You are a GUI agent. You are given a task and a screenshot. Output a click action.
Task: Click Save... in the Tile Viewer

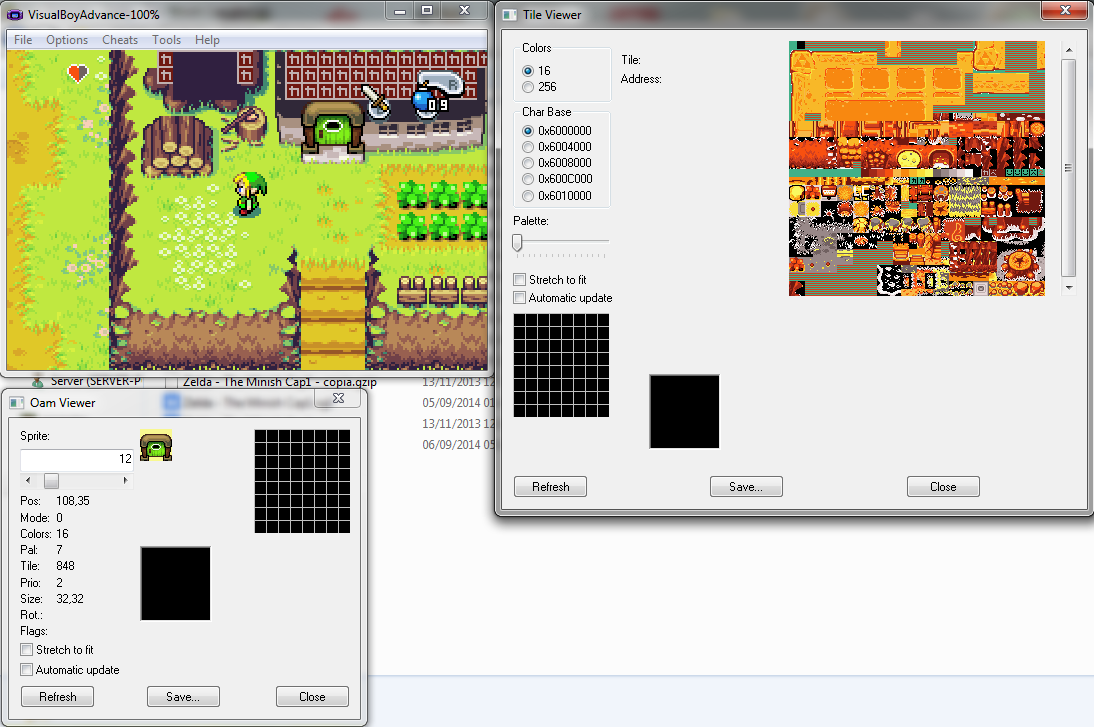(746, 487)
